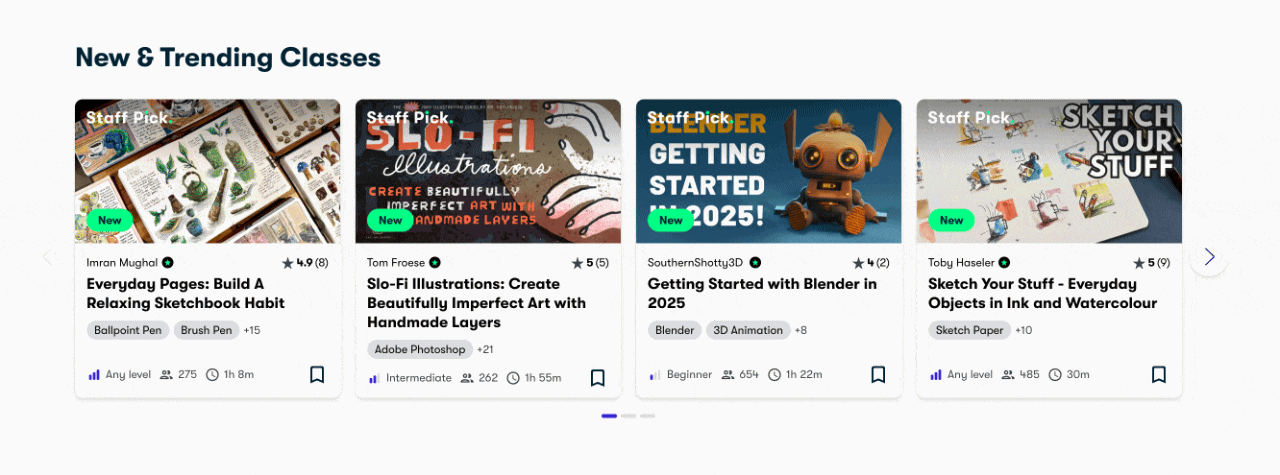Select the Ballpoint Pen tag
Viewport: 1280px width, 475px height.
pos(128,330)
